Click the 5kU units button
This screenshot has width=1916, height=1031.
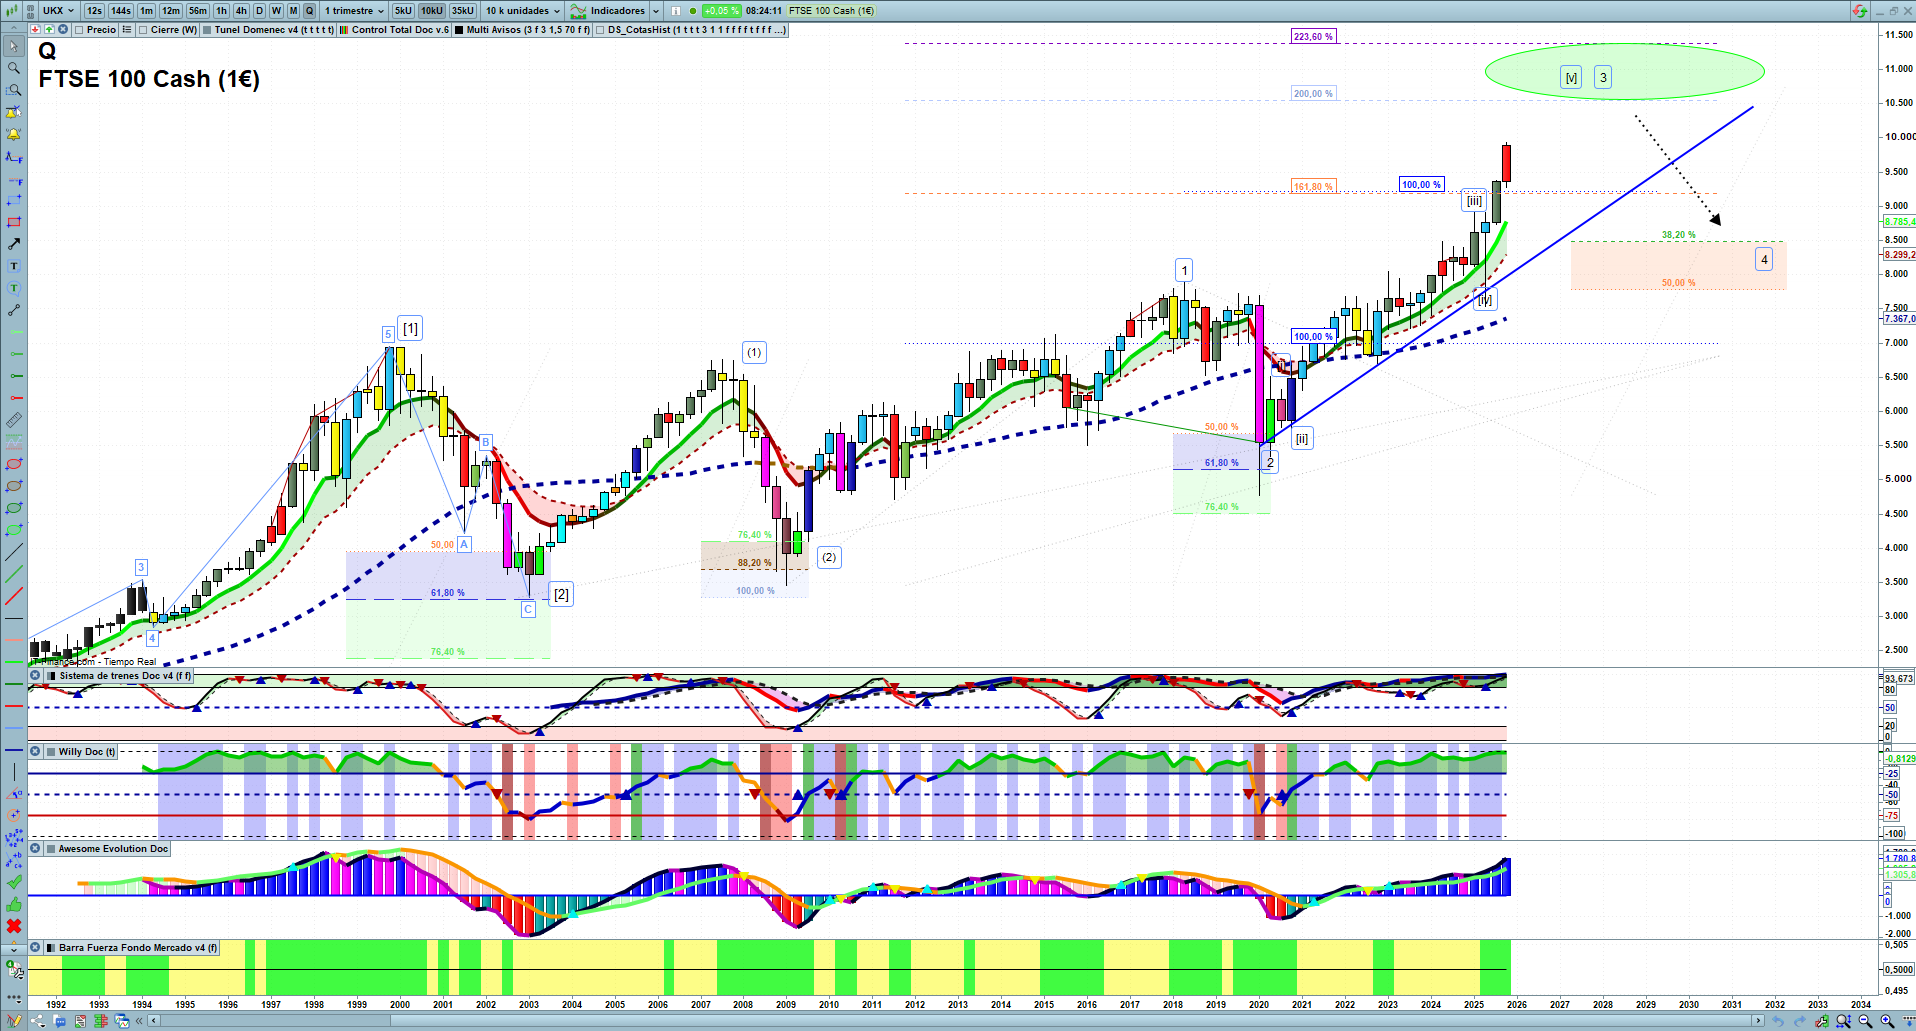(403, 11)
